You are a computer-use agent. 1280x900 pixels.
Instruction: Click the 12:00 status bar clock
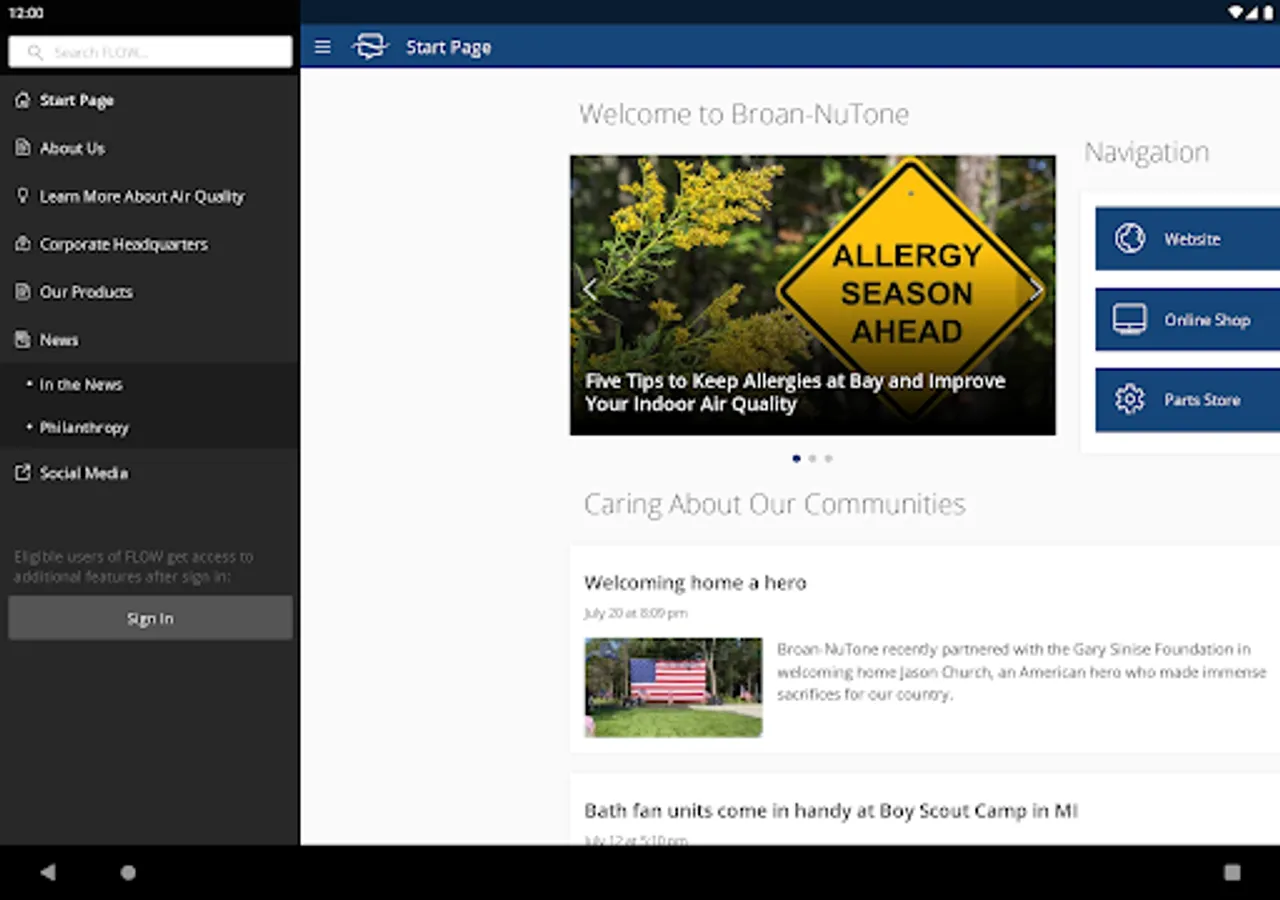pos(27,13)
